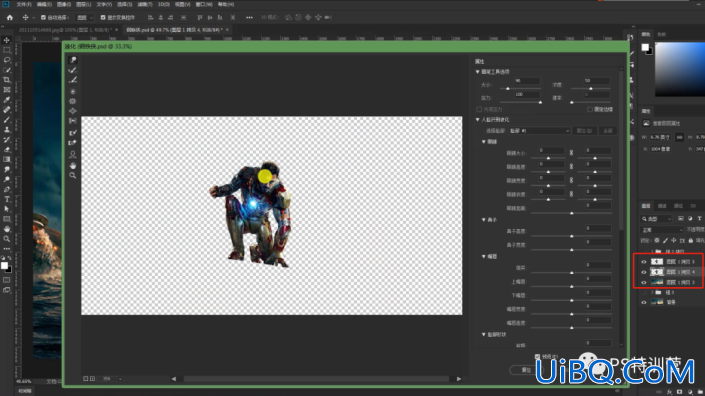The image size is (705, 396).
Task: Select the Brush tool in main toolbar
Action: tap(7, 120)
